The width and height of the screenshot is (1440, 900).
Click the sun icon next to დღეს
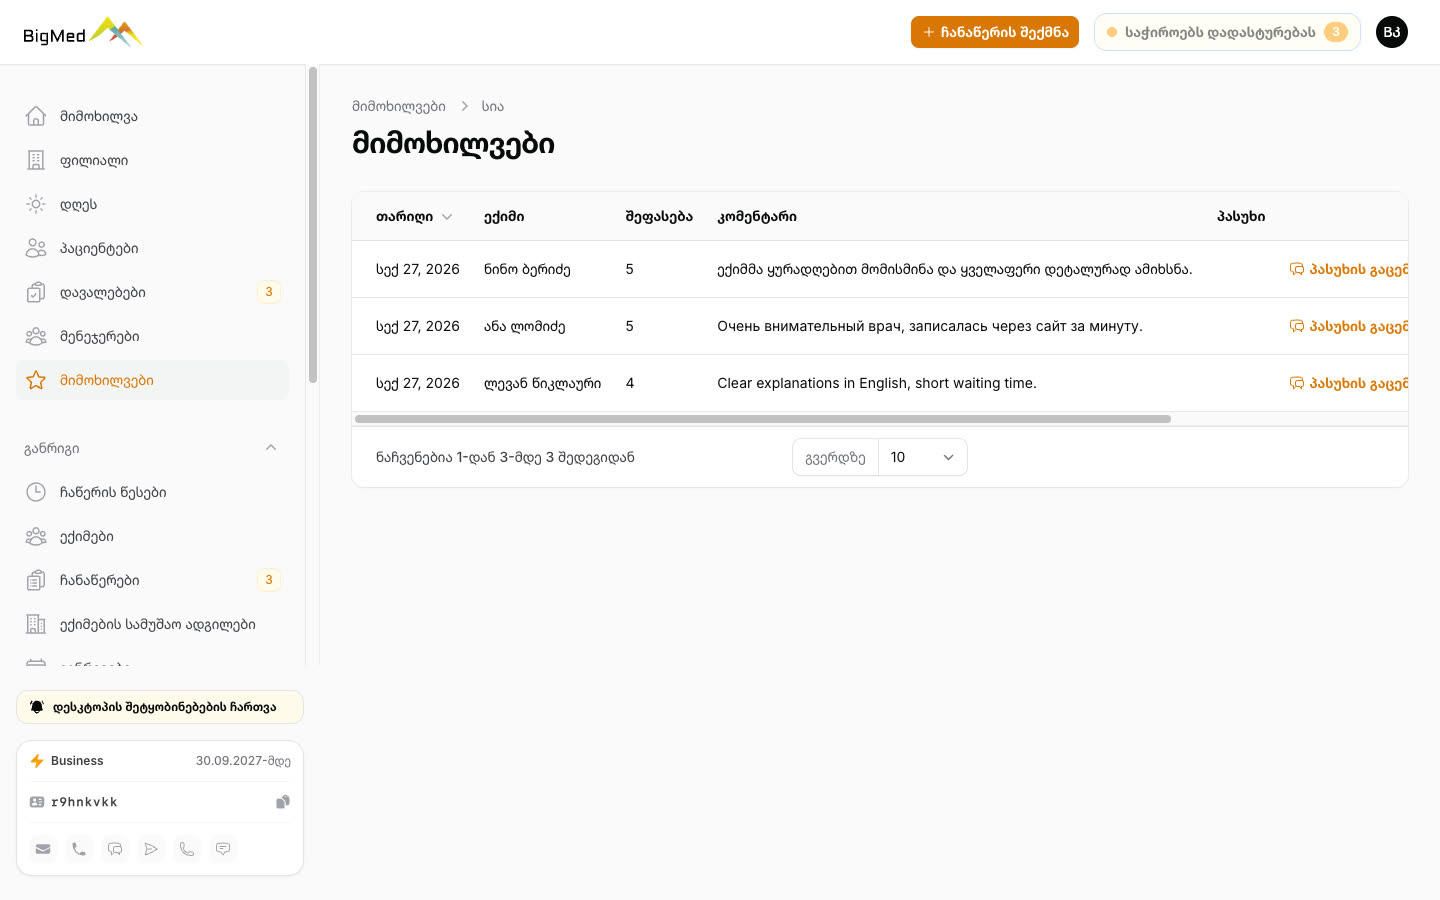point(36,204)
